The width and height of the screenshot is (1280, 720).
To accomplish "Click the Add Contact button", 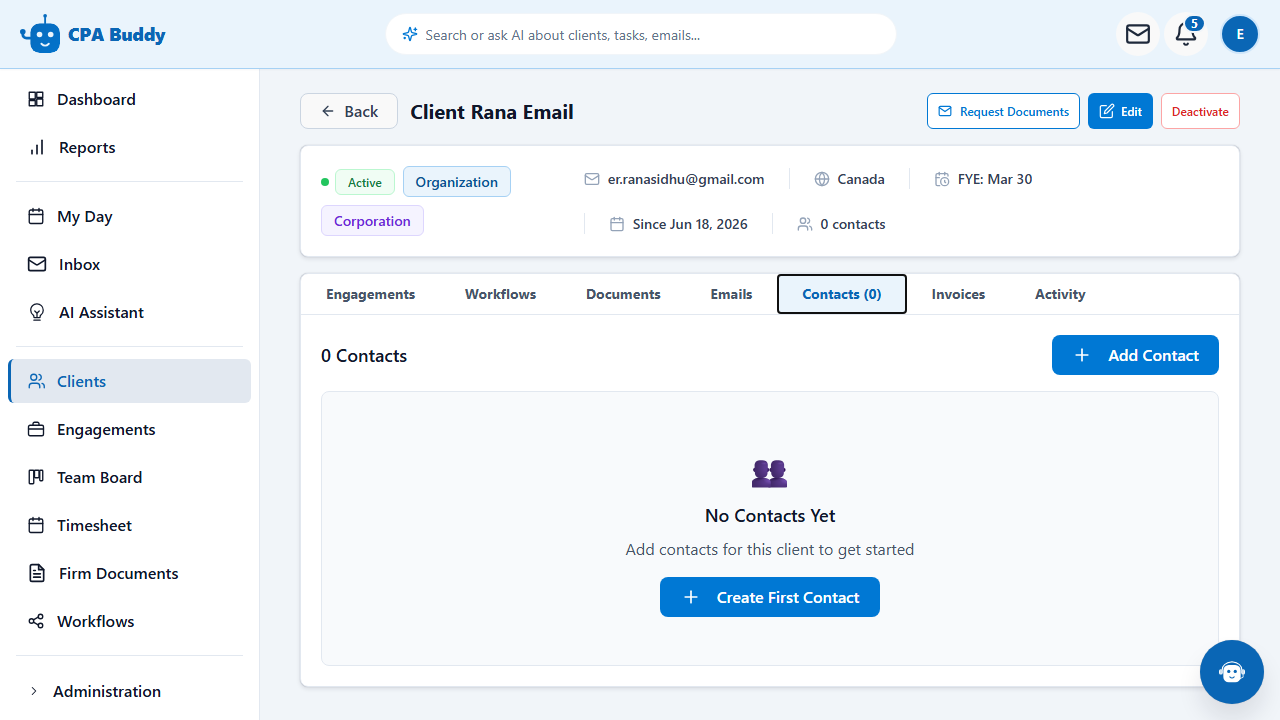I will 1135,355.
